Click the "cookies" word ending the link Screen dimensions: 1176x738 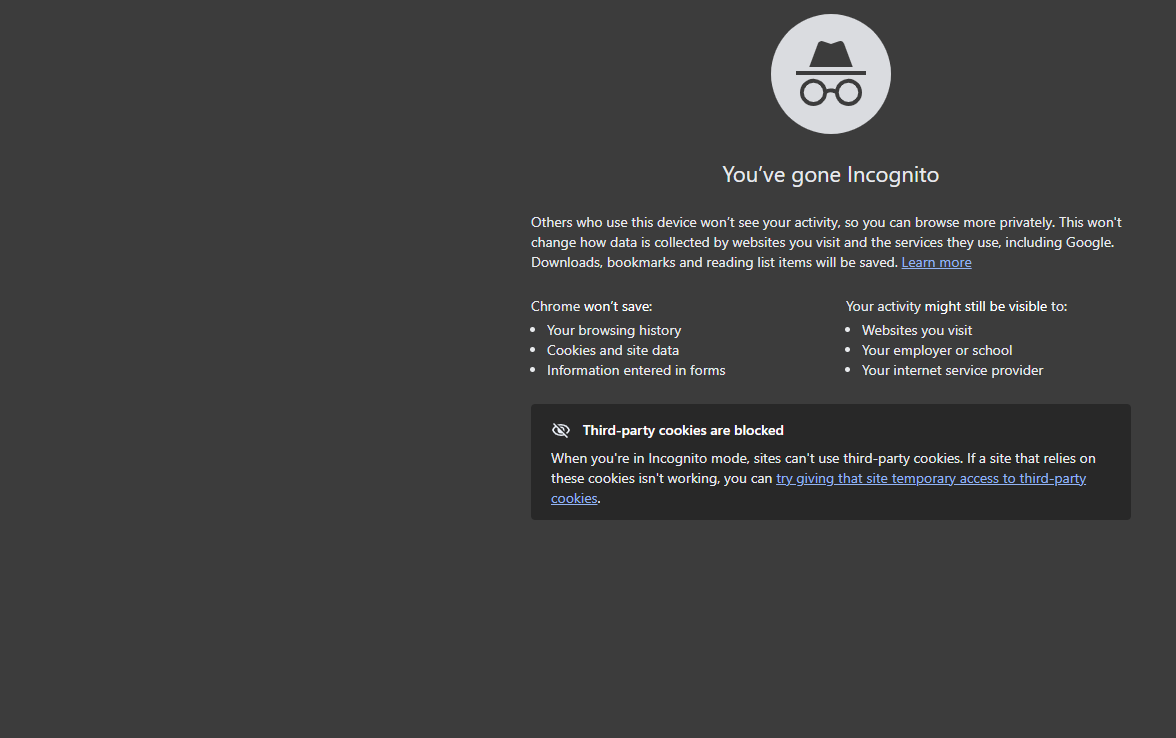coord(574,499)
